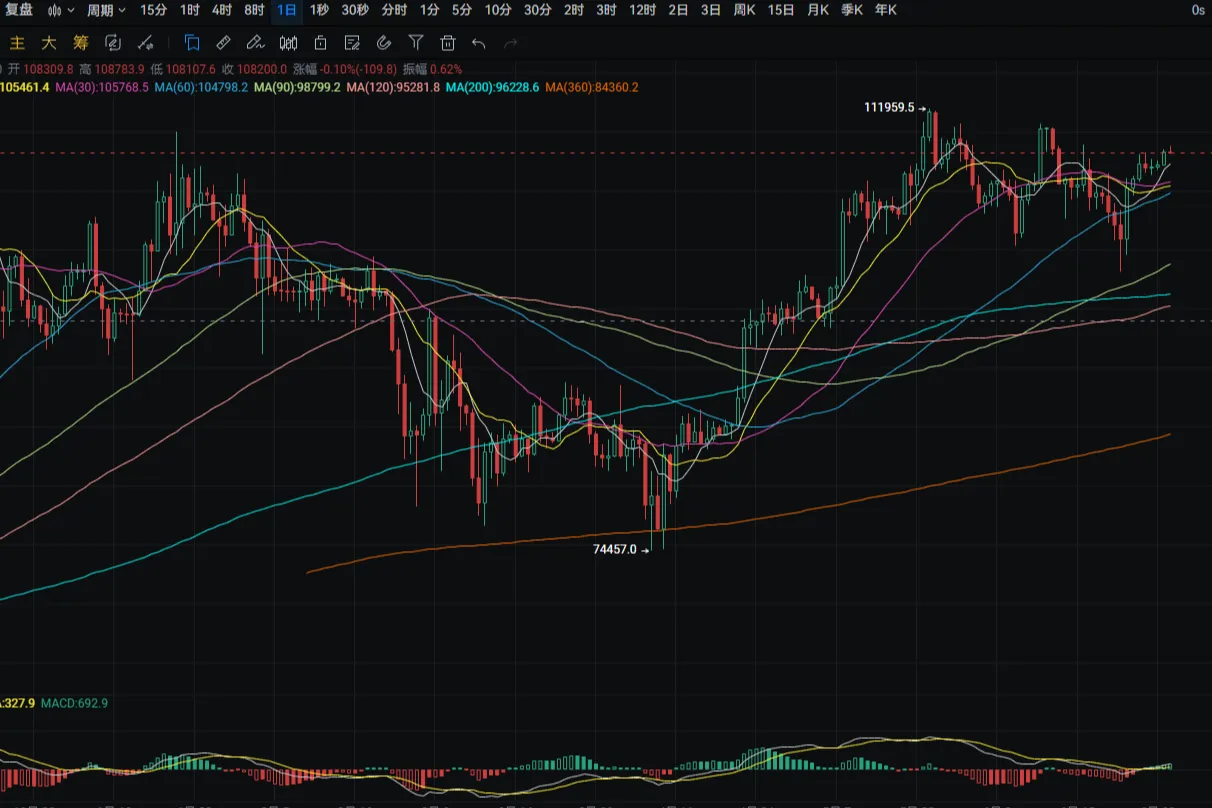Switch to 周K weekly candles
1212x808 pixels.
click(x=744, y=10)
